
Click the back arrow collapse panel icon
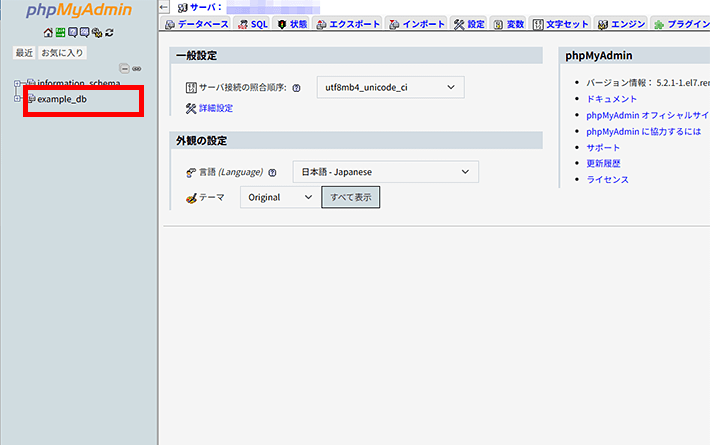point(164,7)
